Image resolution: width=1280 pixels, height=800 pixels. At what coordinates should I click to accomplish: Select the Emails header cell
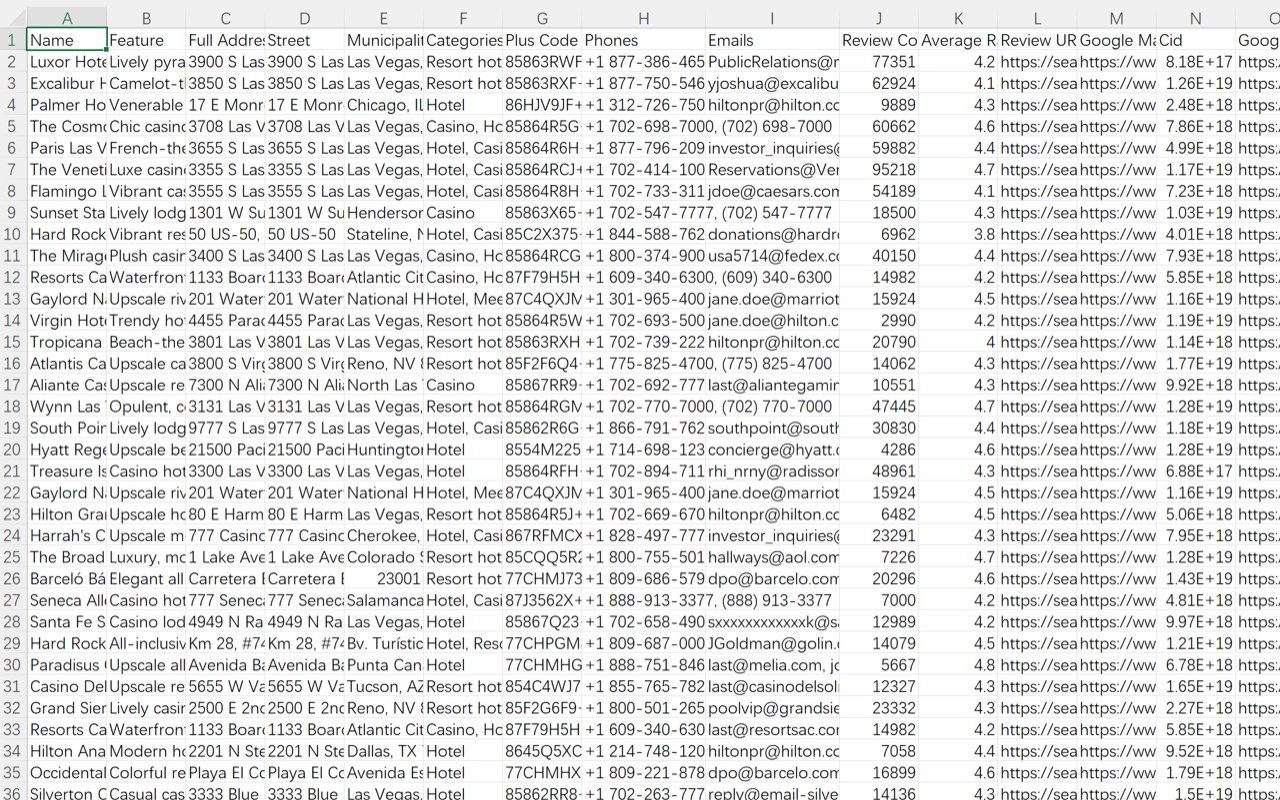coord(772,40)
